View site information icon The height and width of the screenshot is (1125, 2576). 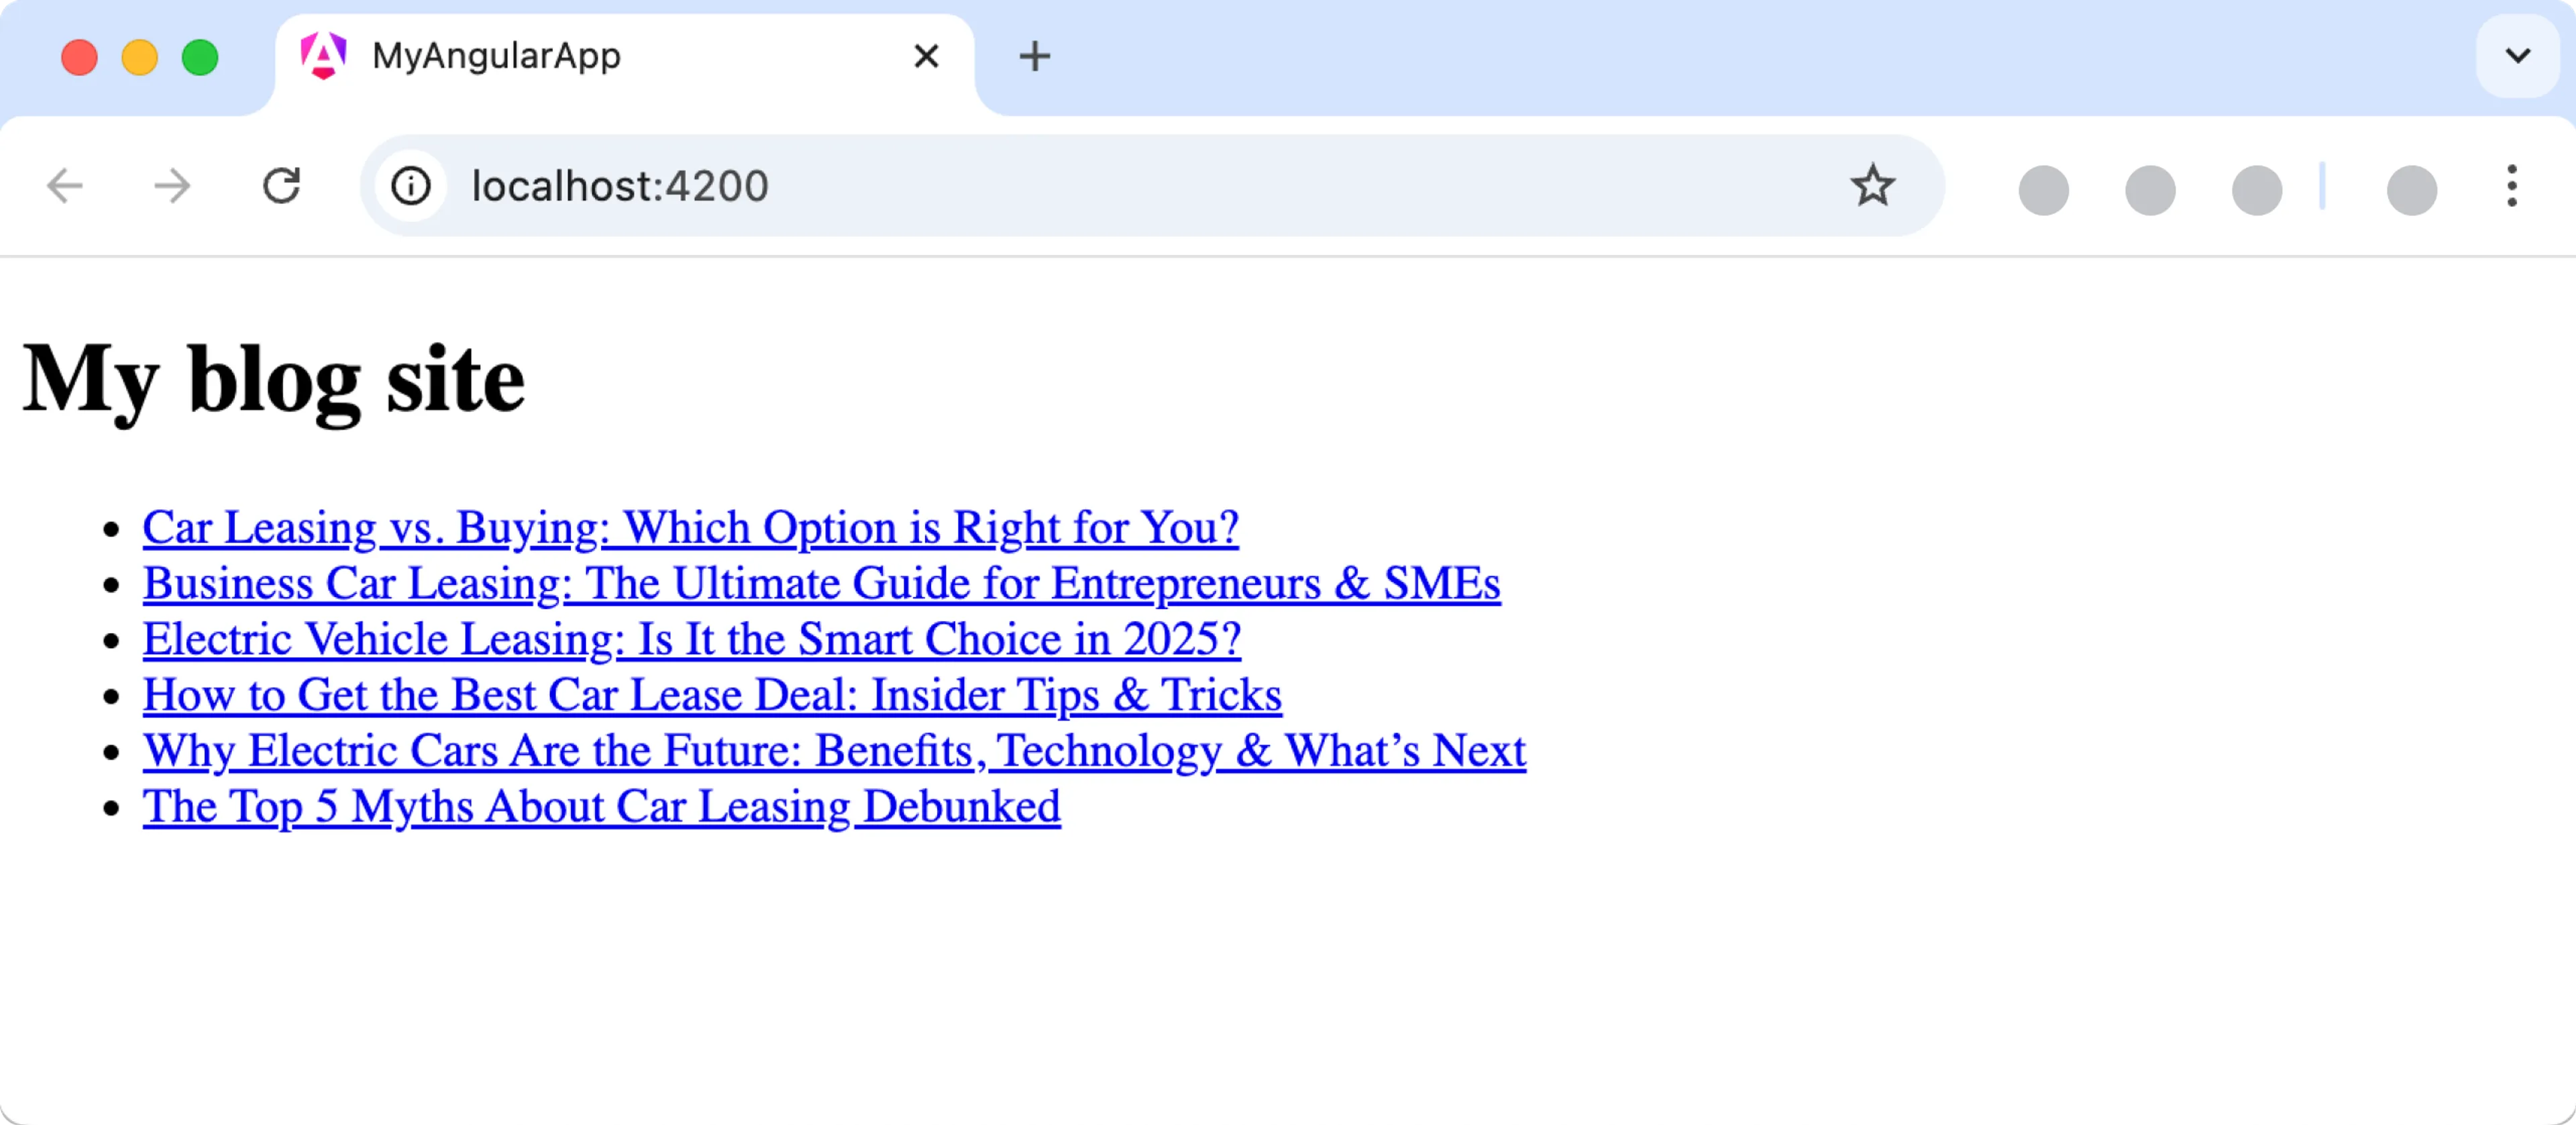[411, 186]
